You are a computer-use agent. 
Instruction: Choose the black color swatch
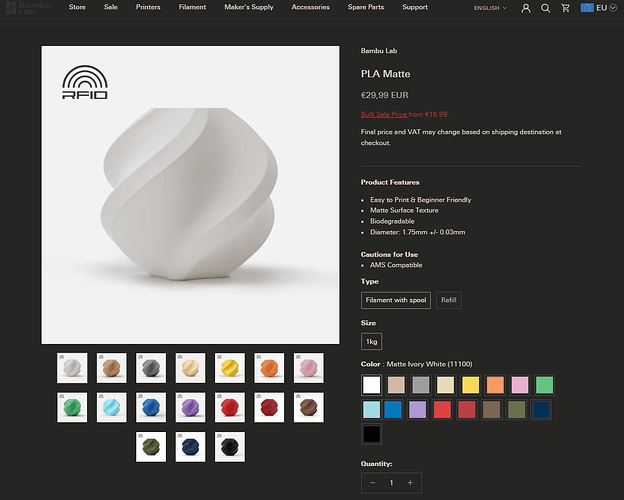pyautogui.click(x=372, y=434)
